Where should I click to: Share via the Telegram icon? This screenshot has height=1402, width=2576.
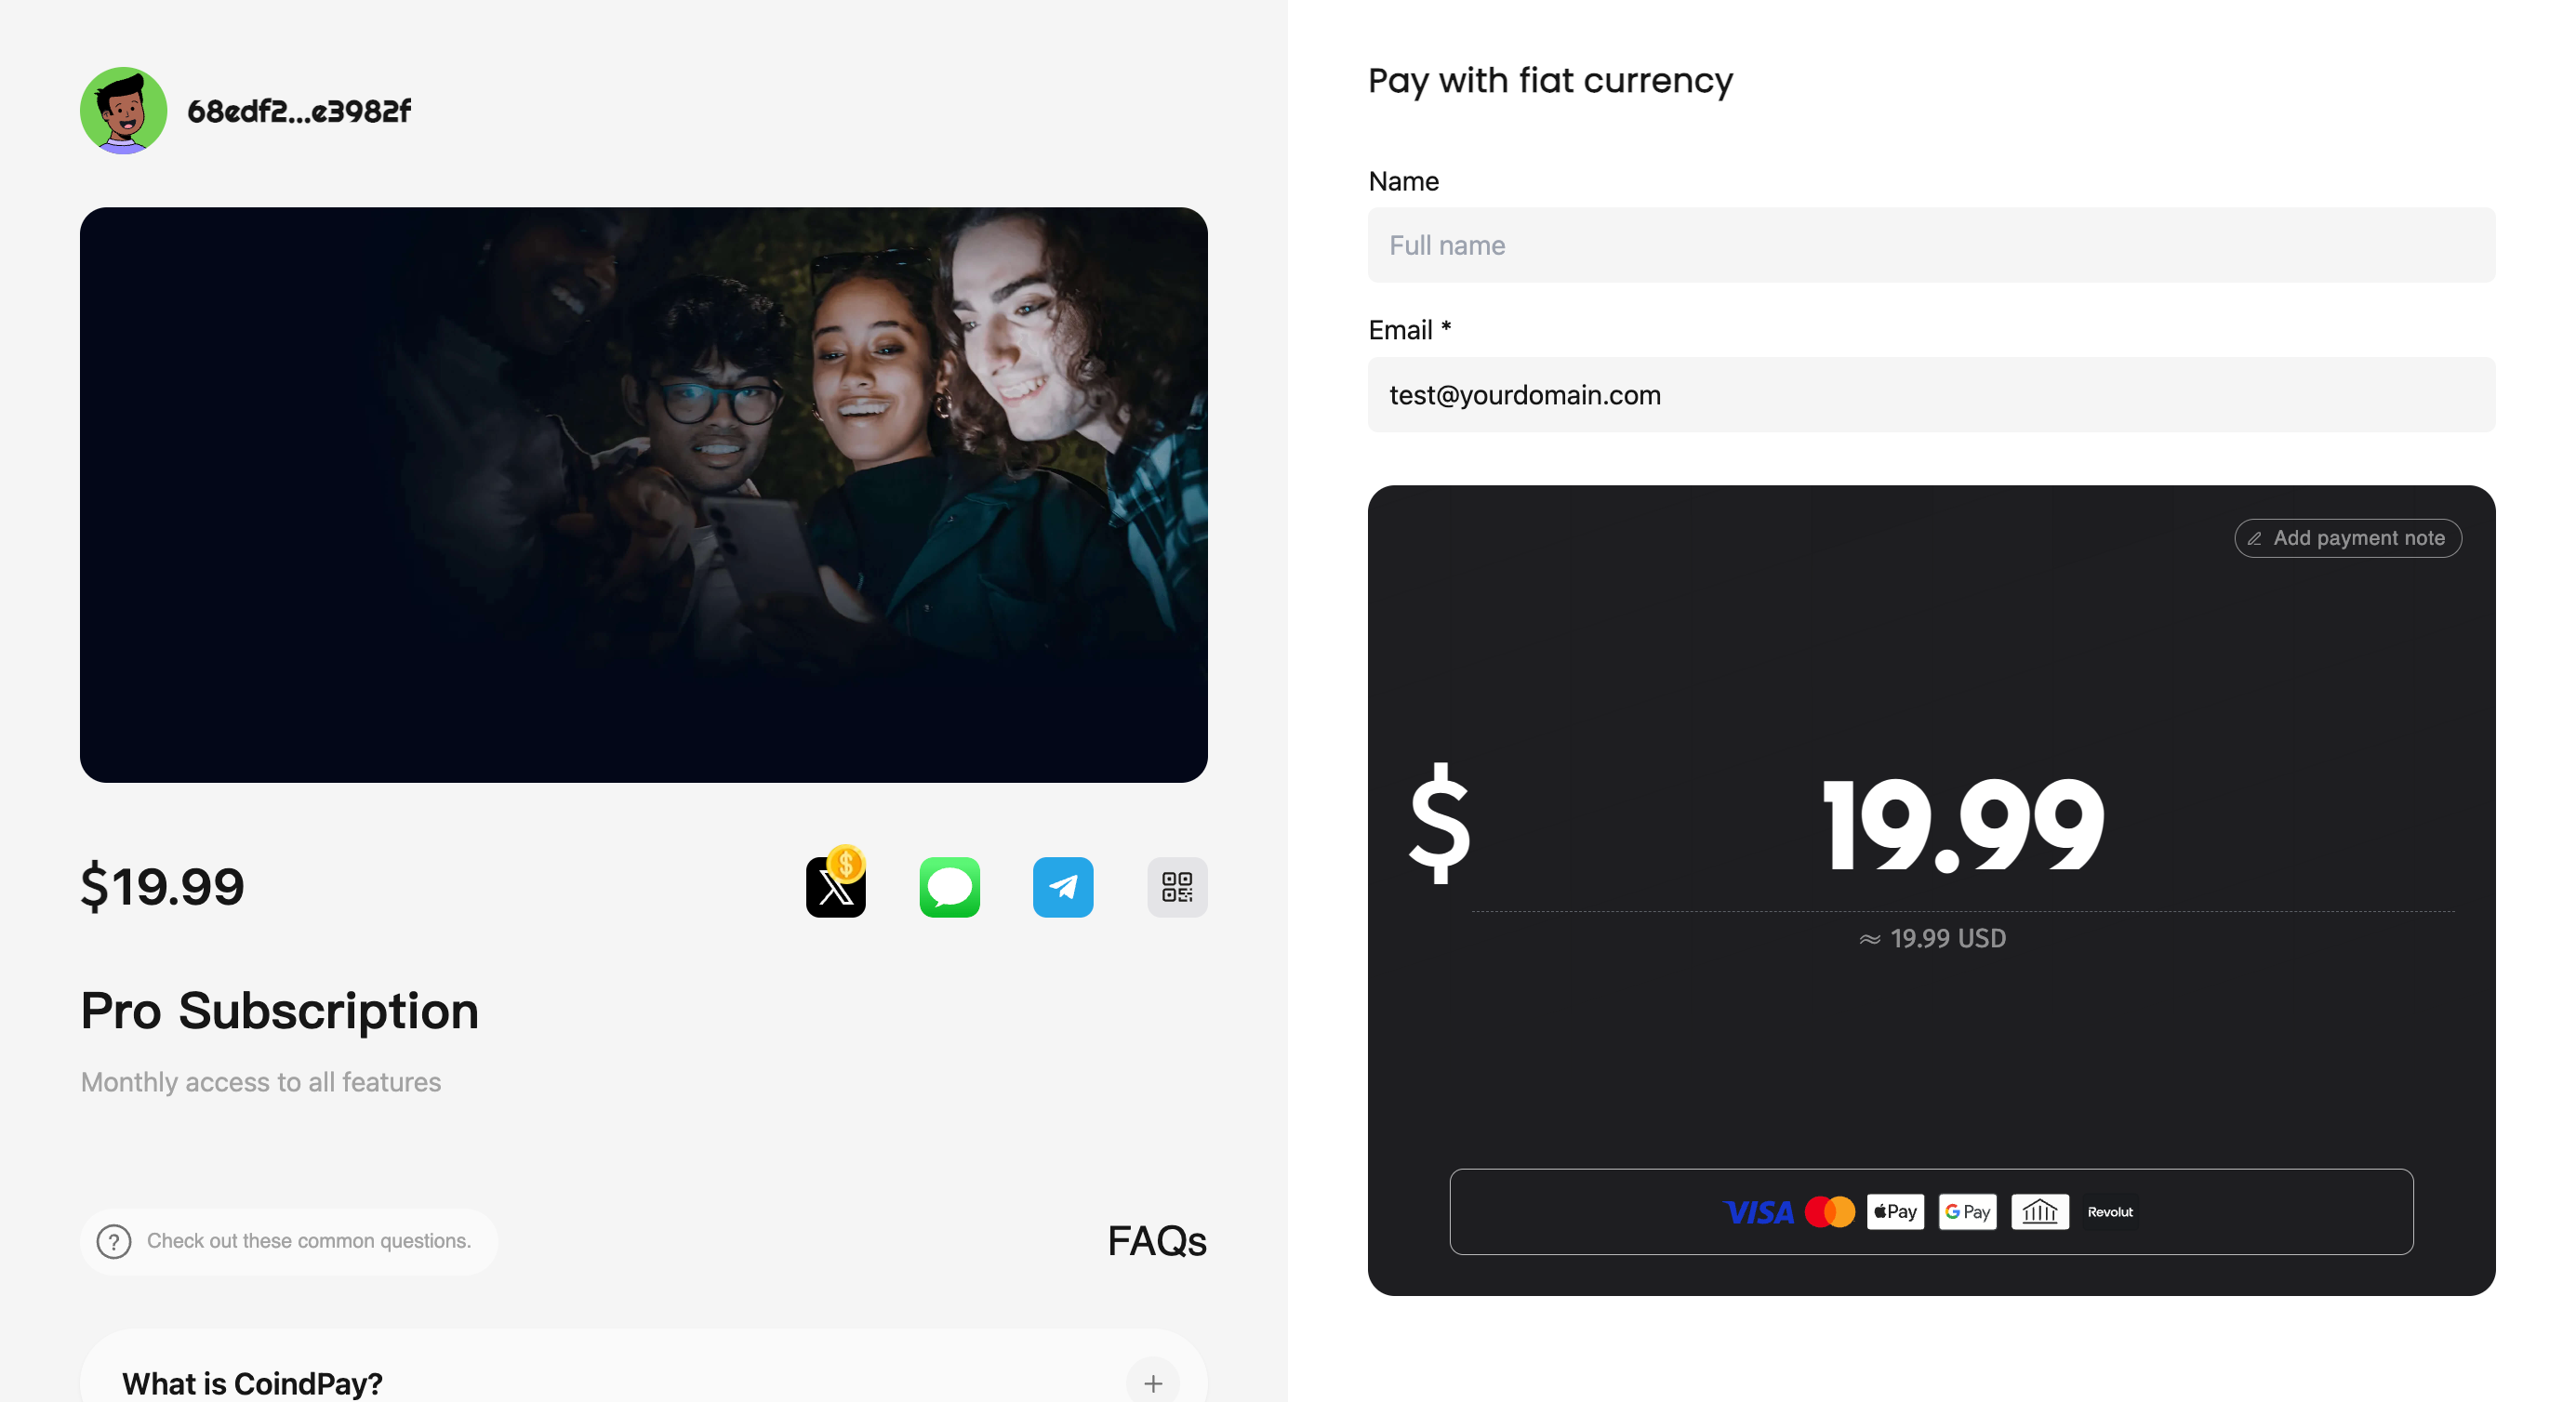coord(1062,886)
